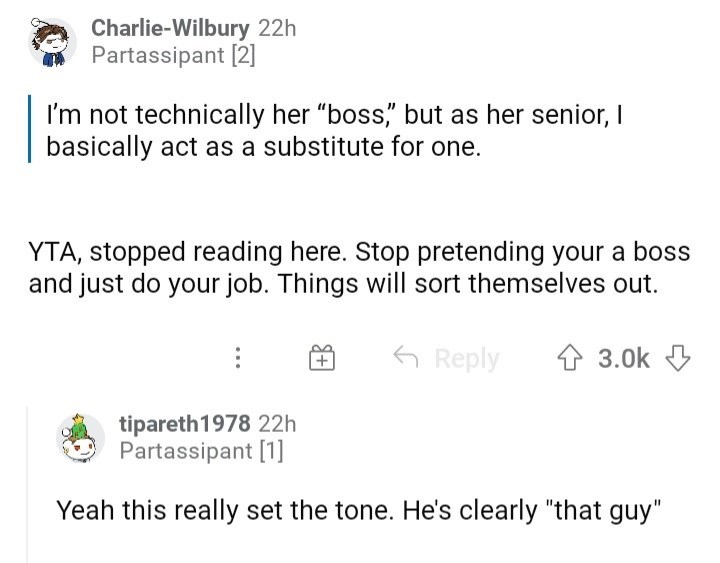Viewport: 720px width, 563px height.
Task: Open the Charlie-Wilbury username profile link
Action: pos(170,28)
